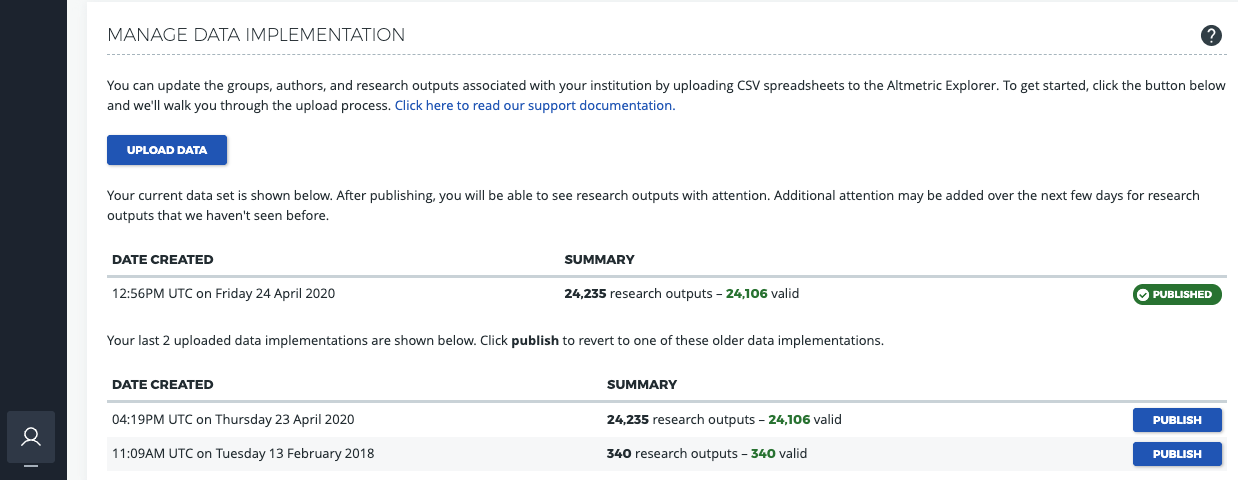Click the green Published status badge
The width and height of the screenshot is (1238, 480).
(x=1177, y=294)
